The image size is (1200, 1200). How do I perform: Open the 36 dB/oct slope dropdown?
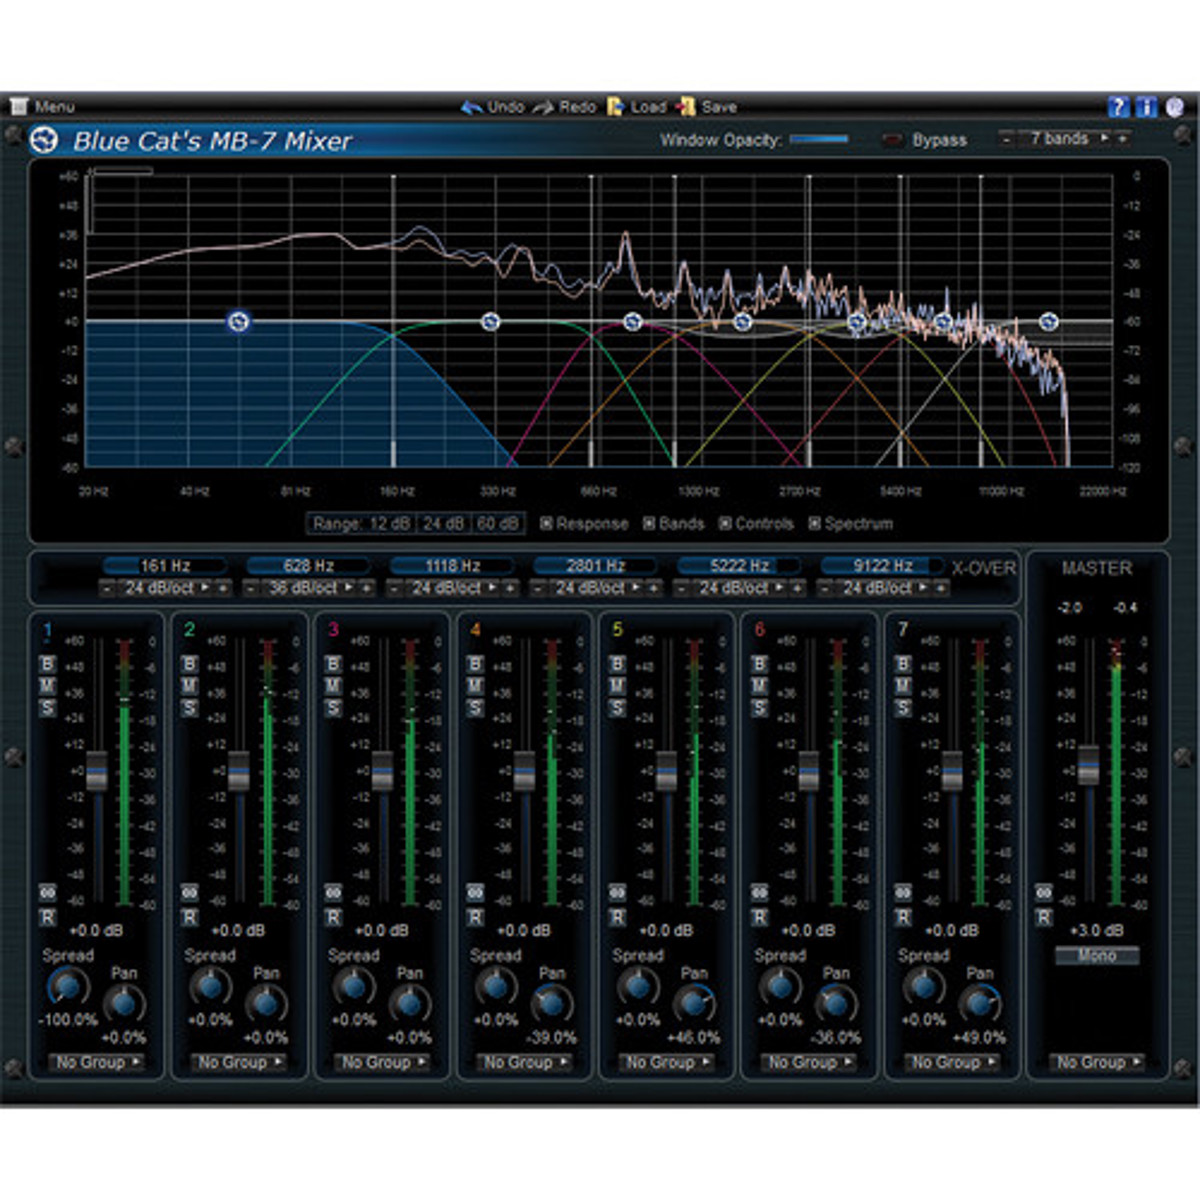click(x=309, y=588)
